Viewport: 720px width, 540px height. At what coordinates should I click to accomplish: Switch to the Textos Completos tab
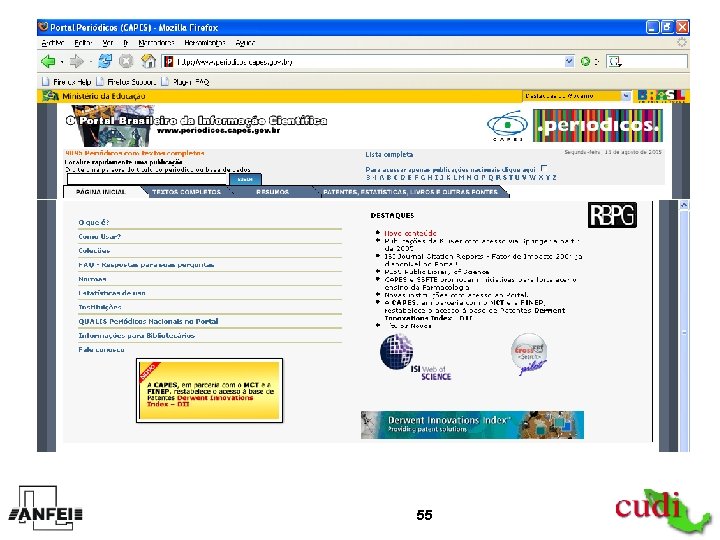pyautogui.click(x=186, y=192)
